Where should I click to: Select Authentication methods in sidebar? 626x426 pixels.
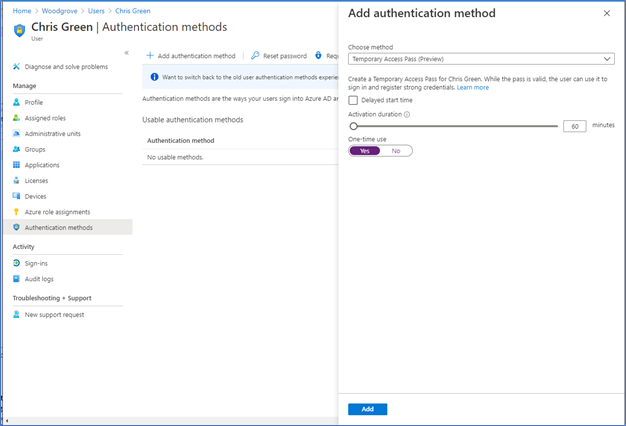coord(69,227)
